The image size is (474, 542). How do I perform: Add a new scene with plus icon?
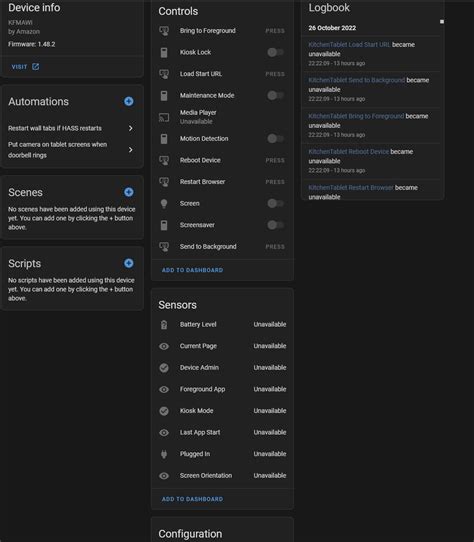[129, 192]
